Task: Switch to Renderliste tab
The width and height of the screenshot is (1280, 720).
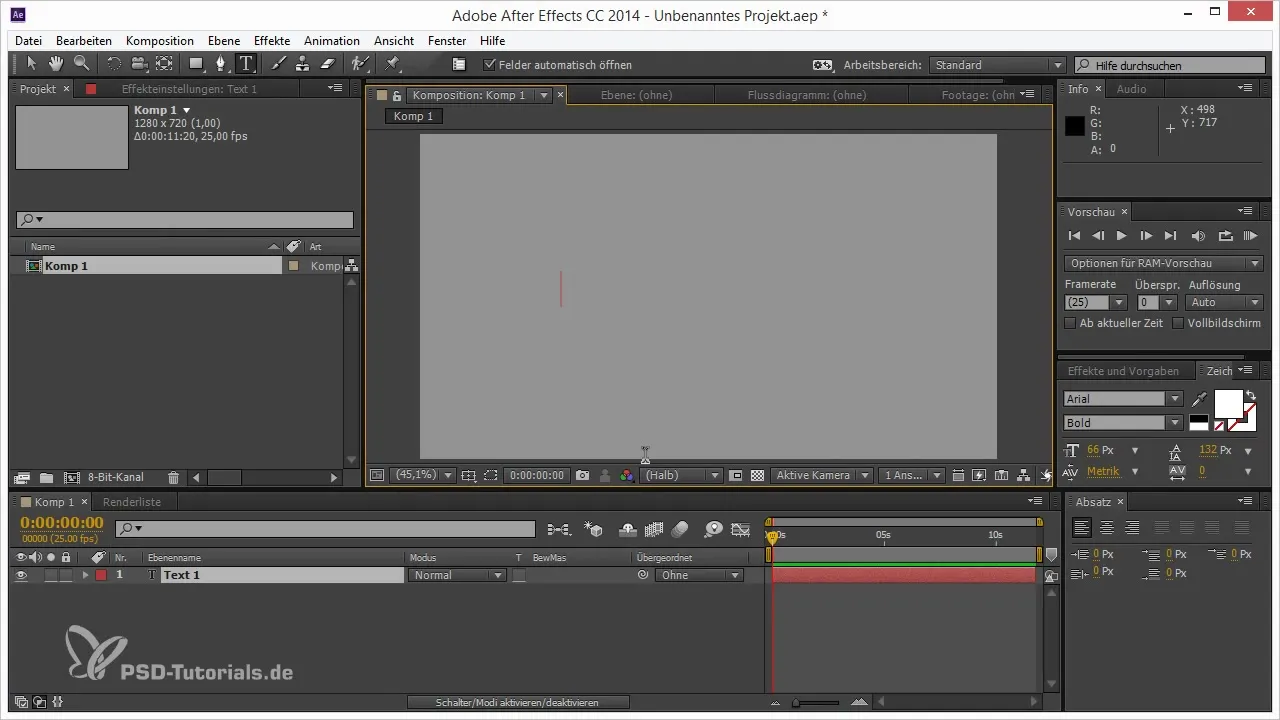Action: tap(132, 502)
